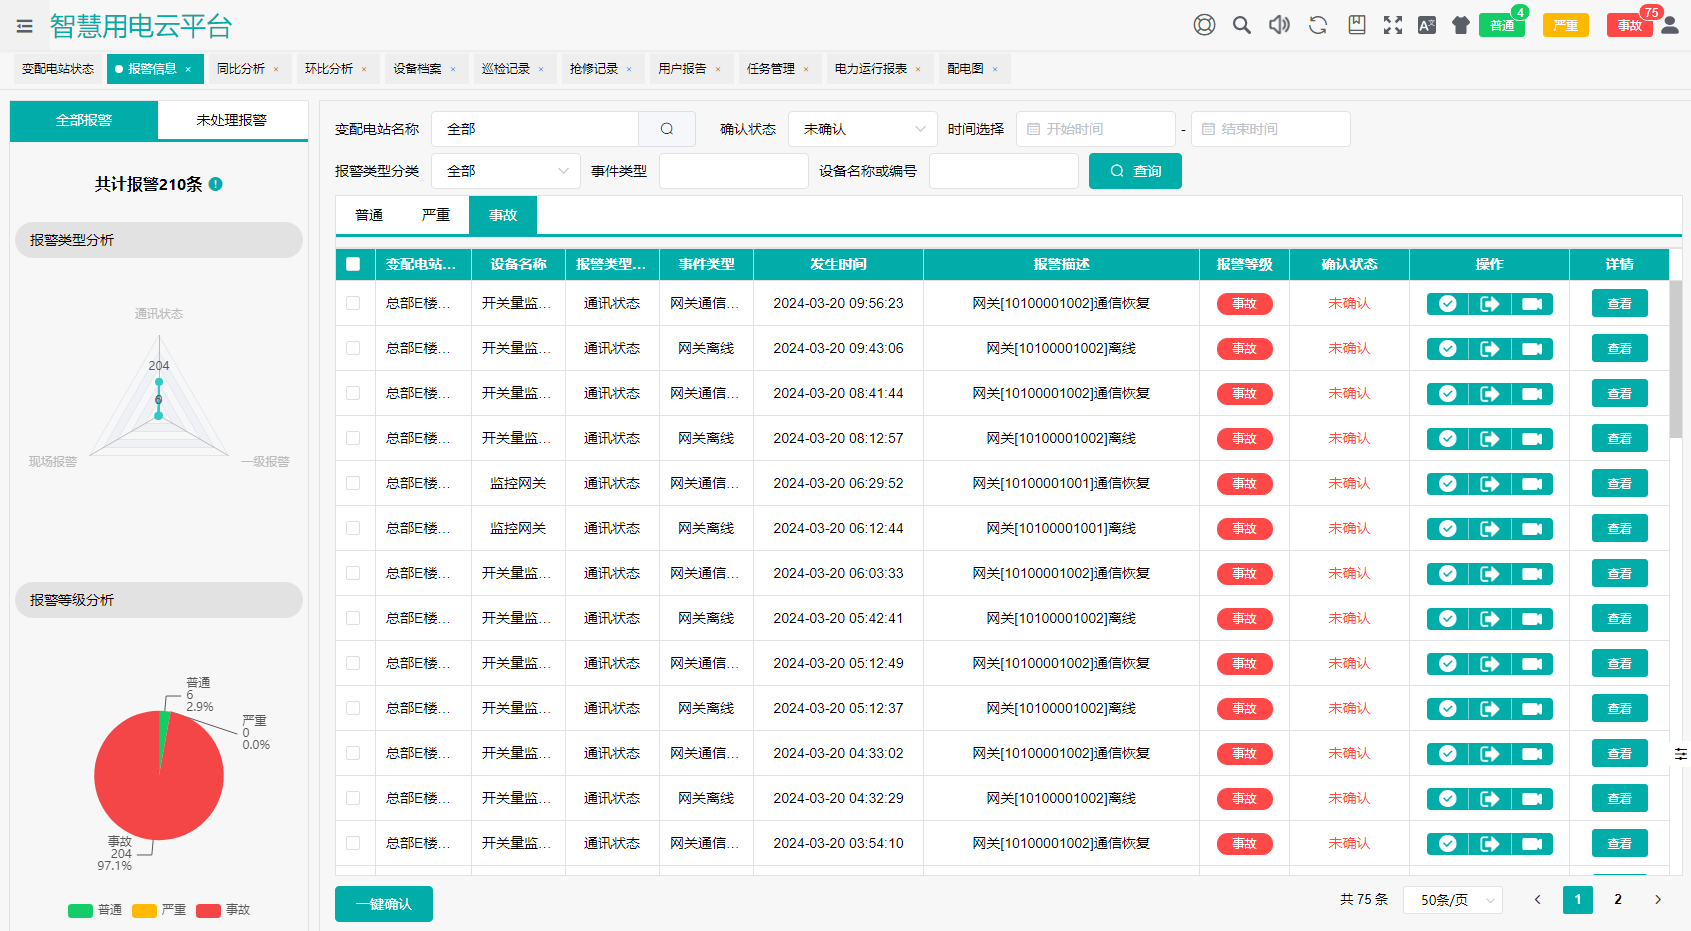The image size is (1691, 931).
Task: Click the forward icon in the 09:56:23 row
Action: (x=1490, y=304)
